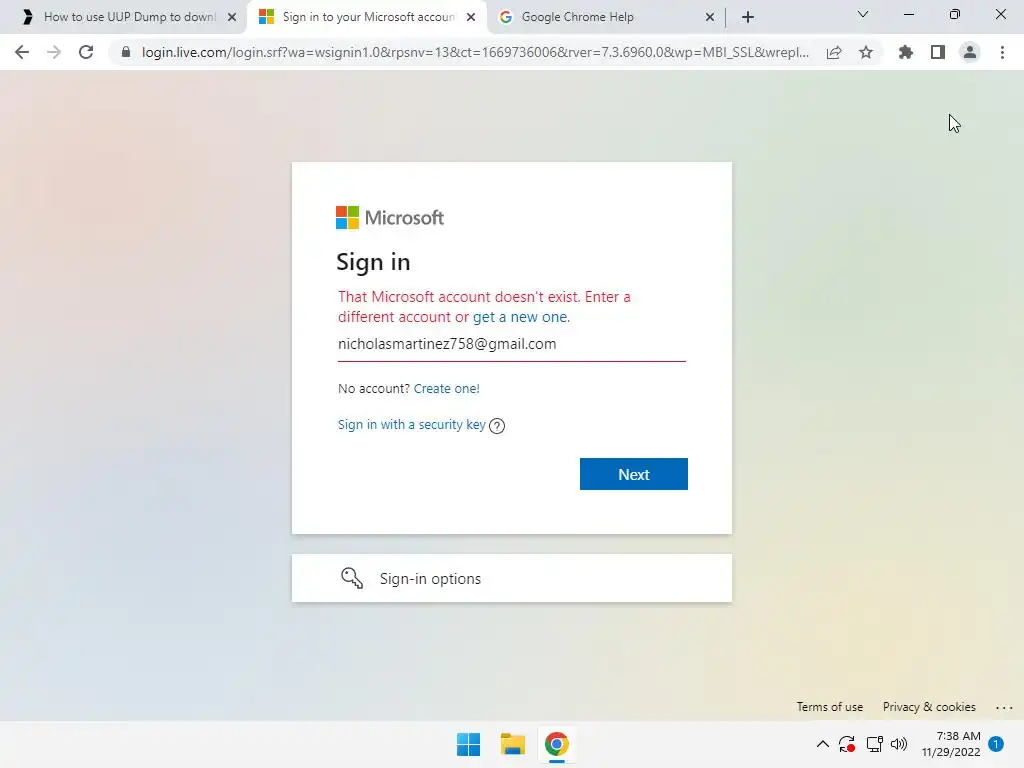Choose 'Sign in with a security key'

[x=411, y=424]
